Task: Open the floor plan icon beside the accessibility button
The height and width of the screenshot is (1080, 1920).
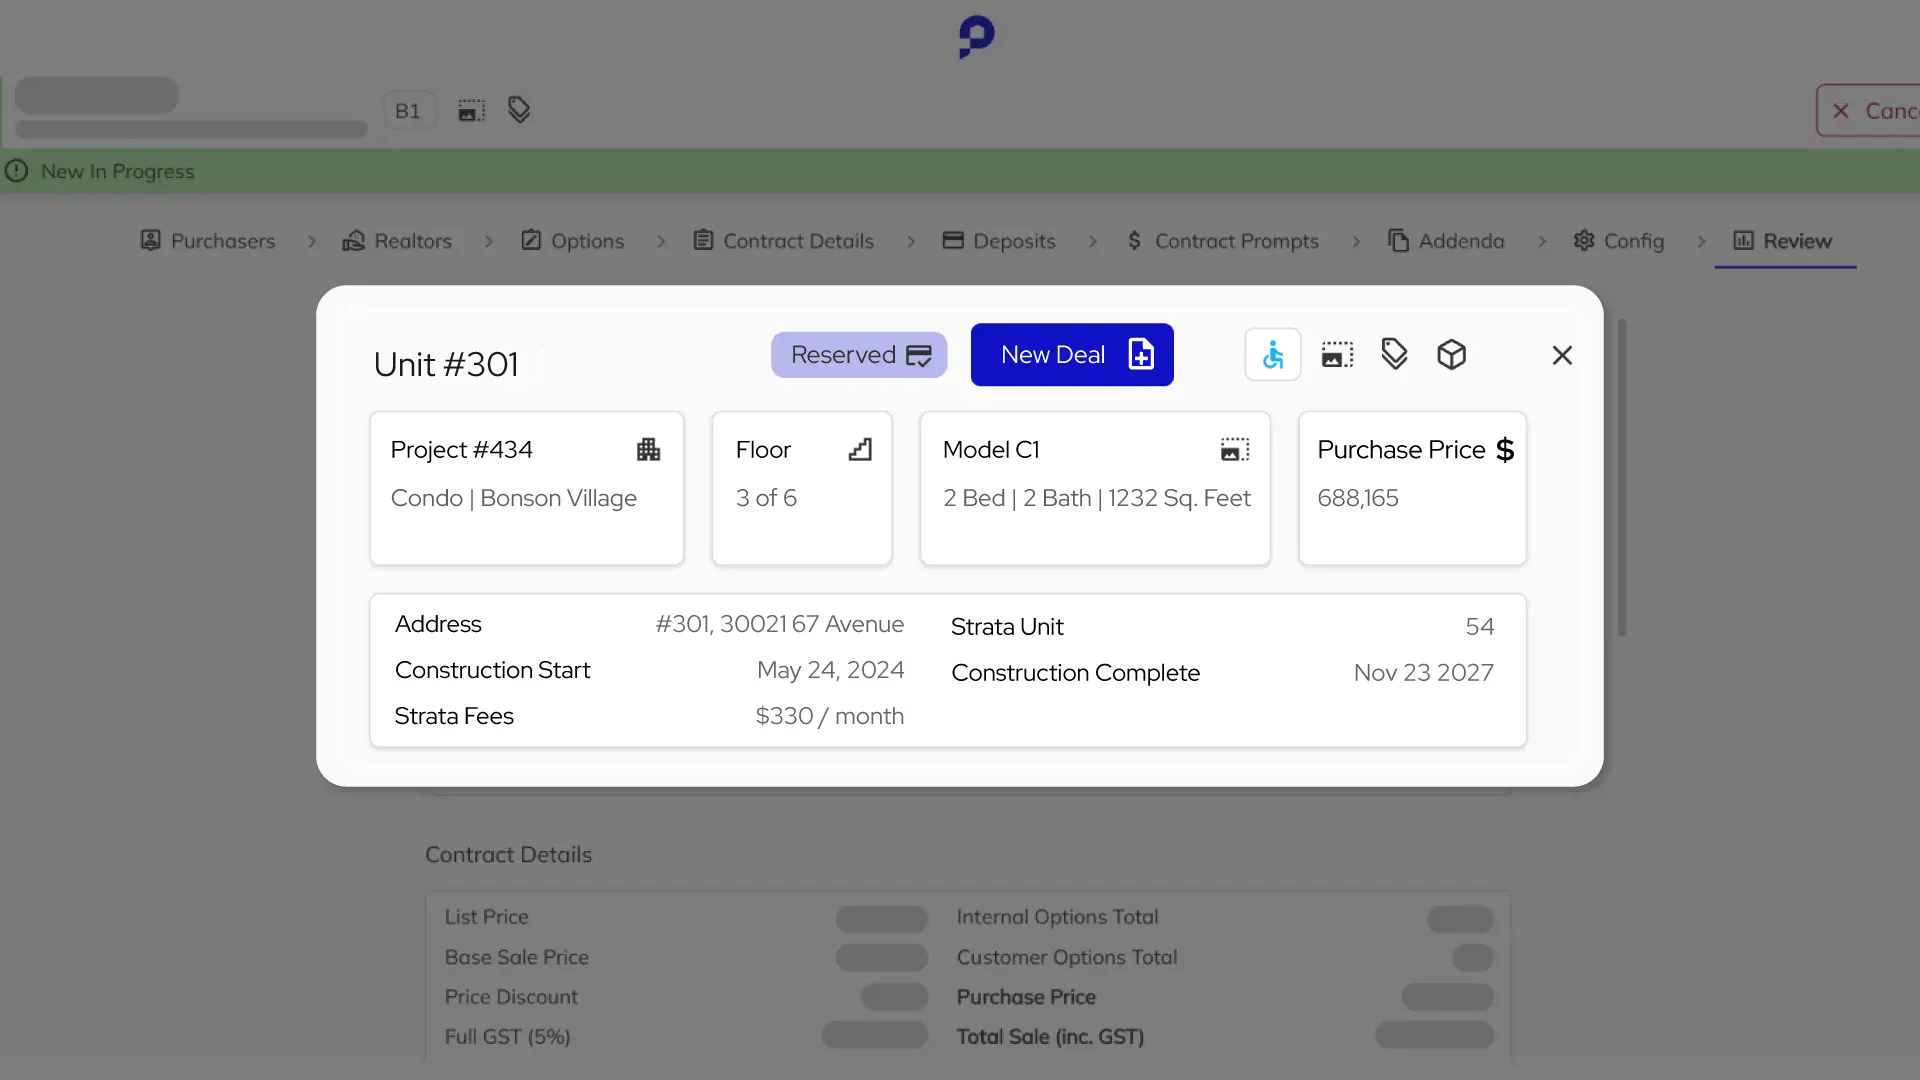Action: click(1336, 354)
